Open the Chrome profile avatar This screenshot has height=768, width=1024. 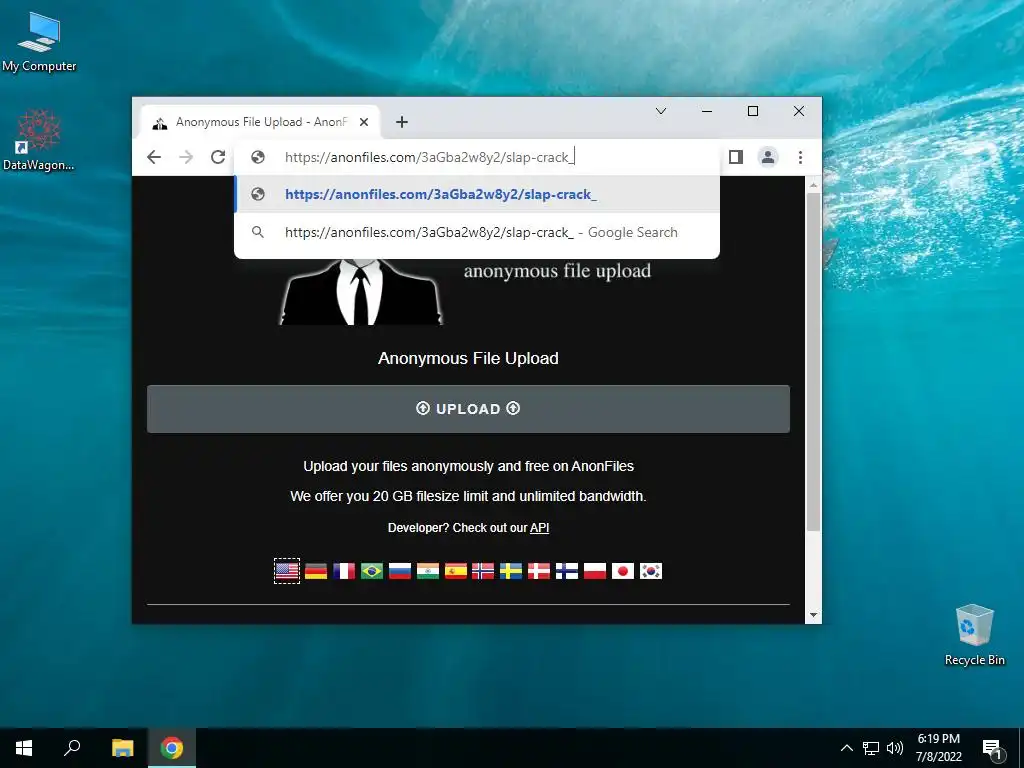click(768, 157)
